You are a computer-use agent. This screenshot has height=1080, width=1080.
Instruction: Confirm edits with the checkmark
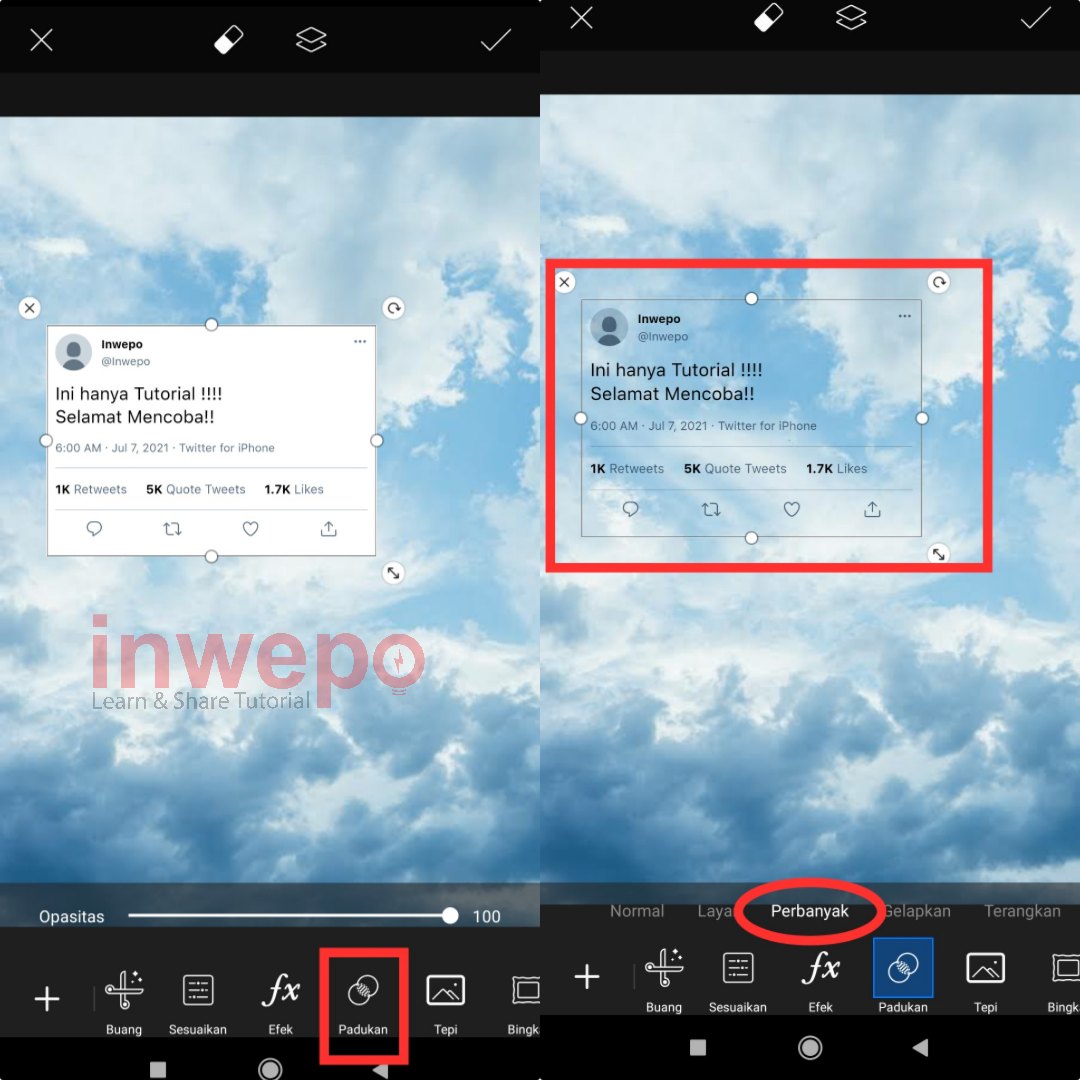[495, 39]
